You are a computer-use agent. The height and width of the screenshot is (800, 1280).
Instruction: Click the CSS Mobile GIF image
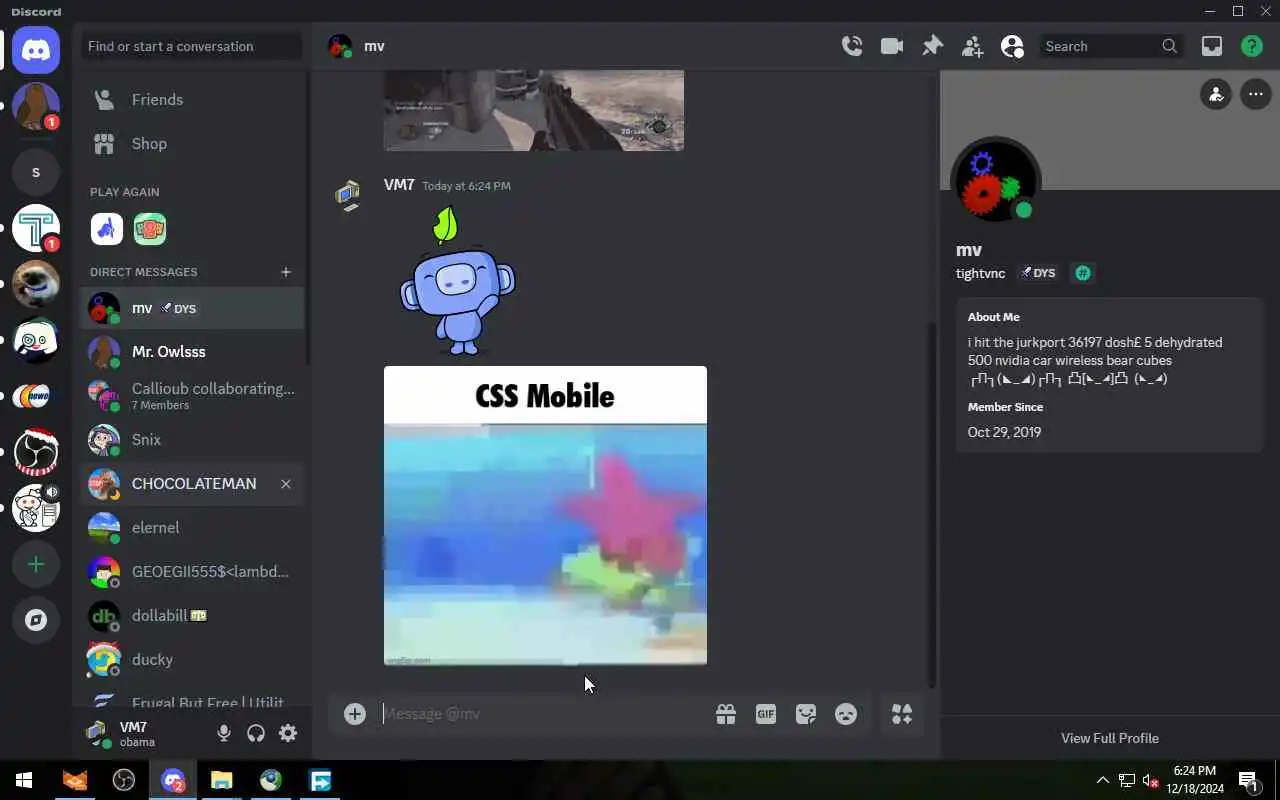click(545, 515)
